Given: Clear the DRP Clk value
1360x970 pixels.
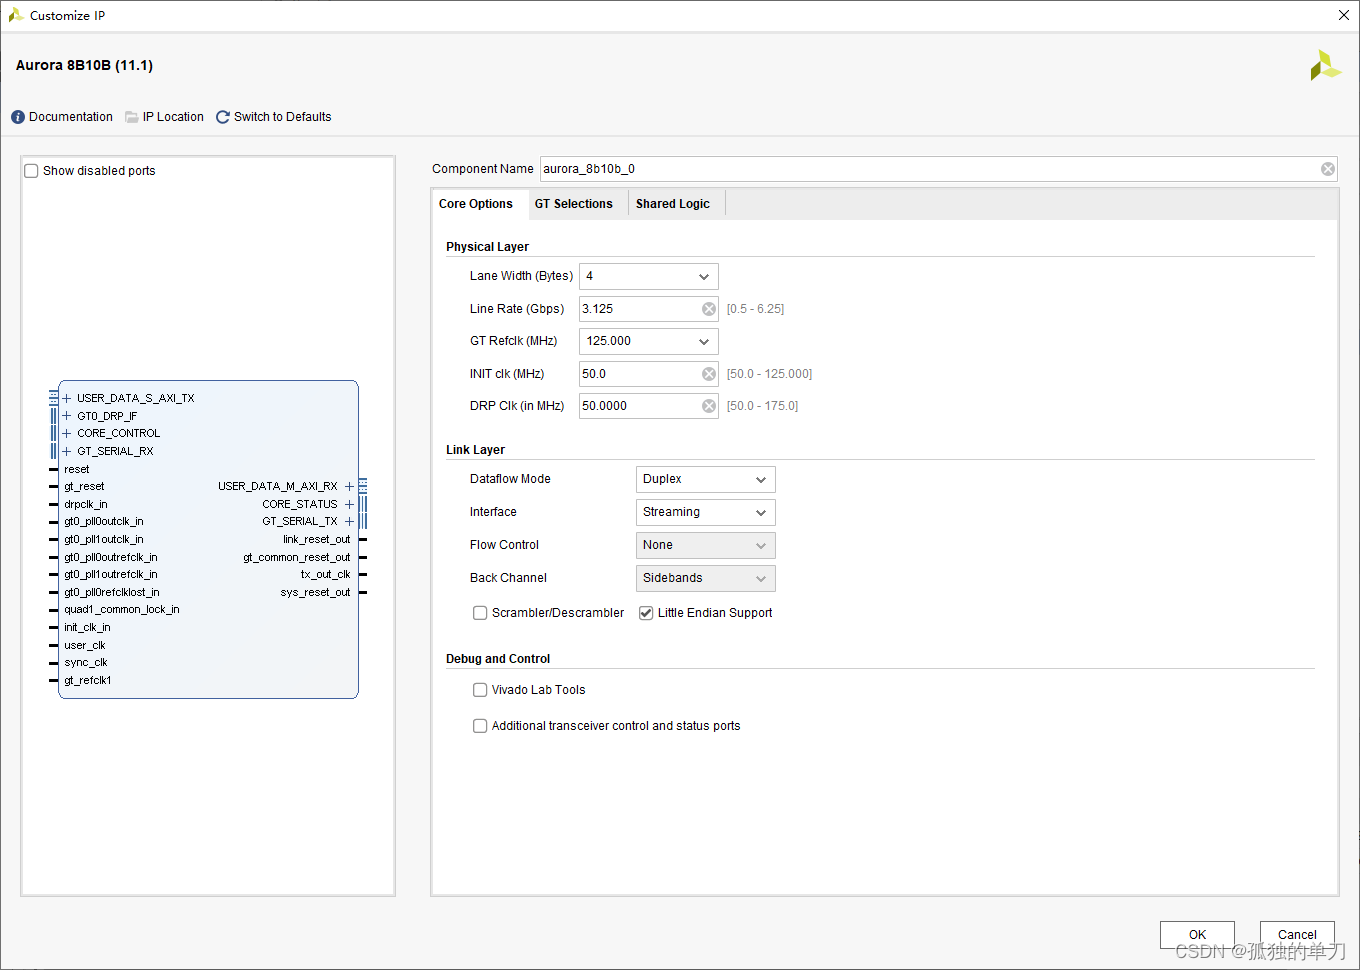Looking at the screenshot, I should pyautogui.click(x=709, y=406).
